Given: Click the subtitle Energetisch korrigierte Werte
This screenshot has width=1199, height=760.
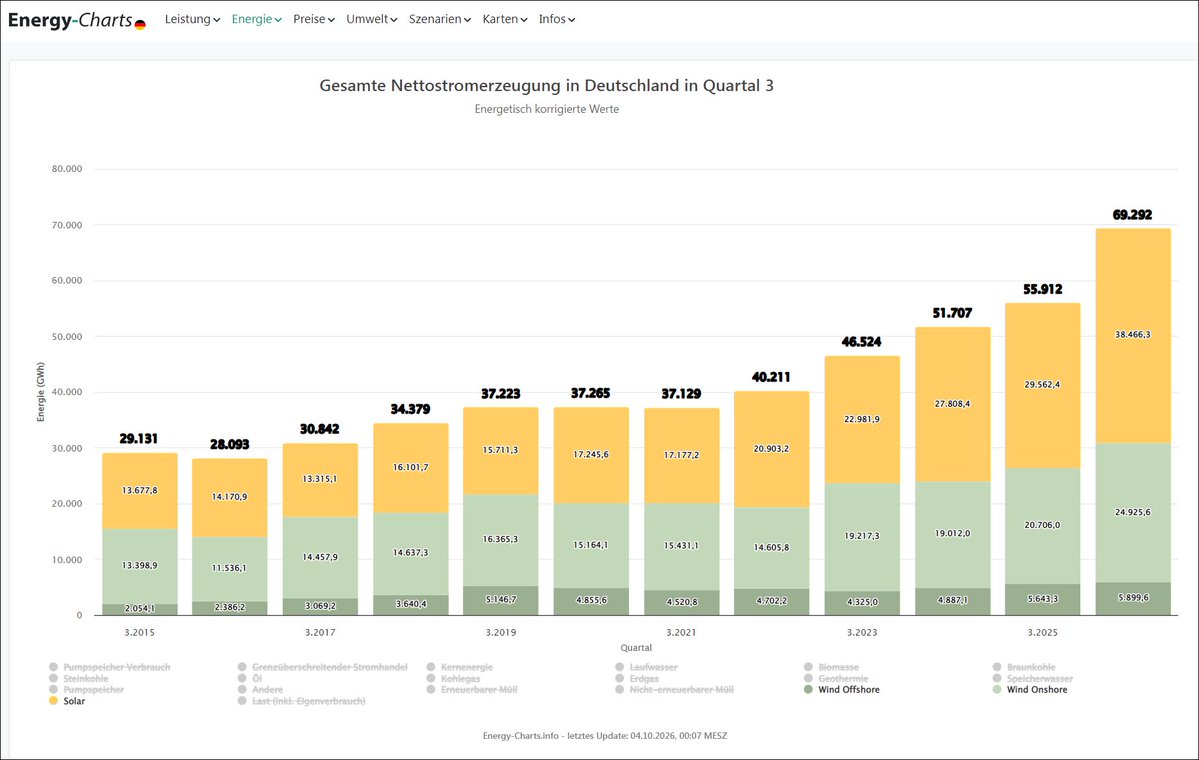Looking at the screenshot, I should (547, 109).
